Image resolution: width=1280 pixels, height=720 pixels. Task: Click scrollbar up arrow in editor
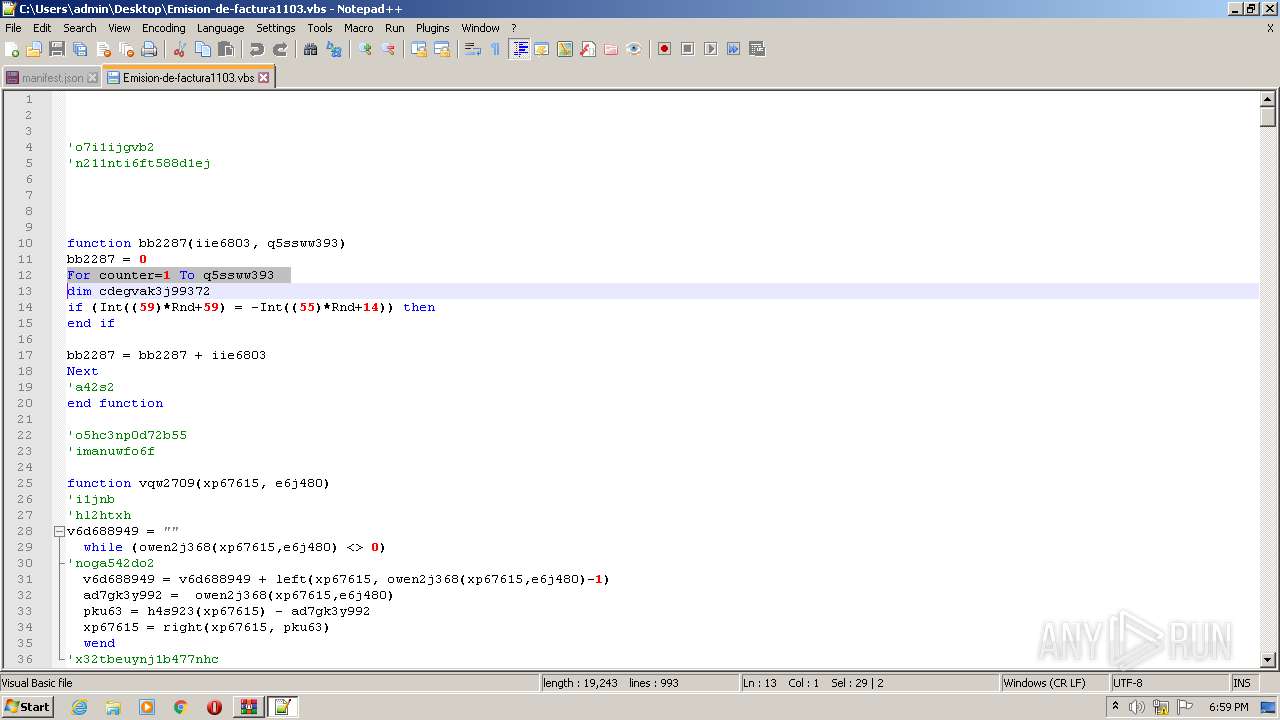click(x=1268, y=99)
